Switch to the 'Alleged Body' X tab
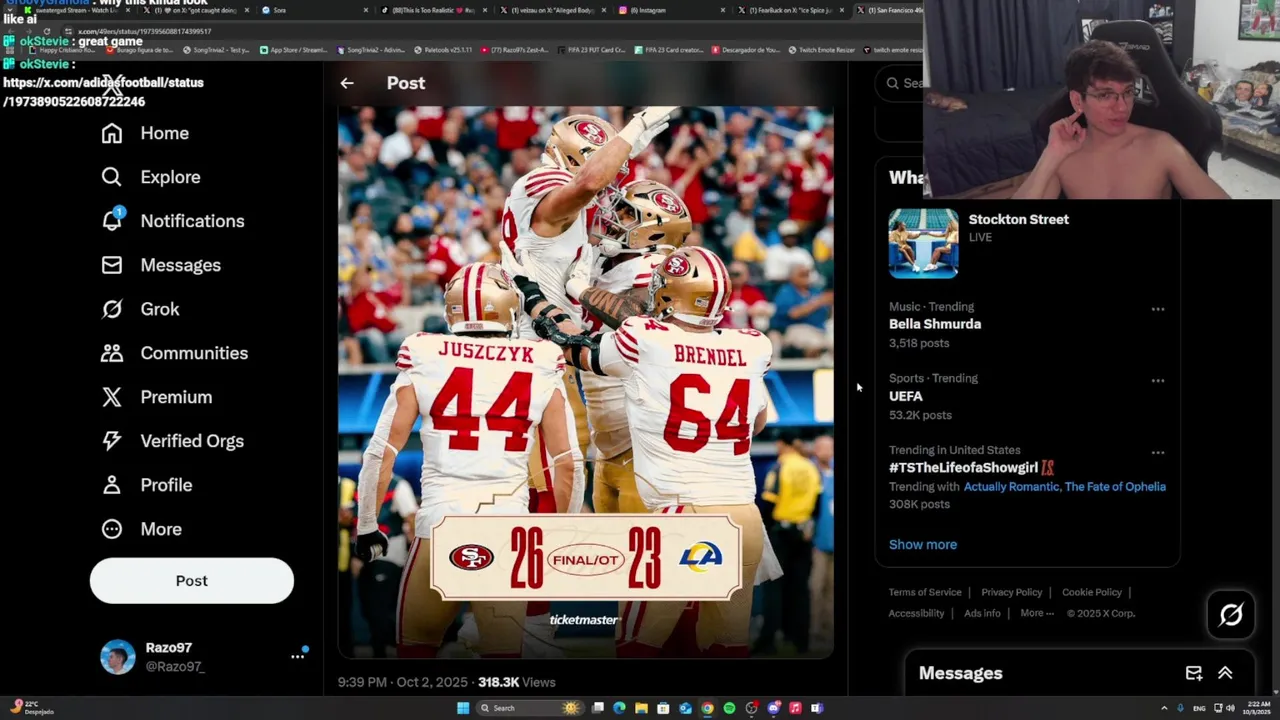1280x720 pixels. click(555, 10)
